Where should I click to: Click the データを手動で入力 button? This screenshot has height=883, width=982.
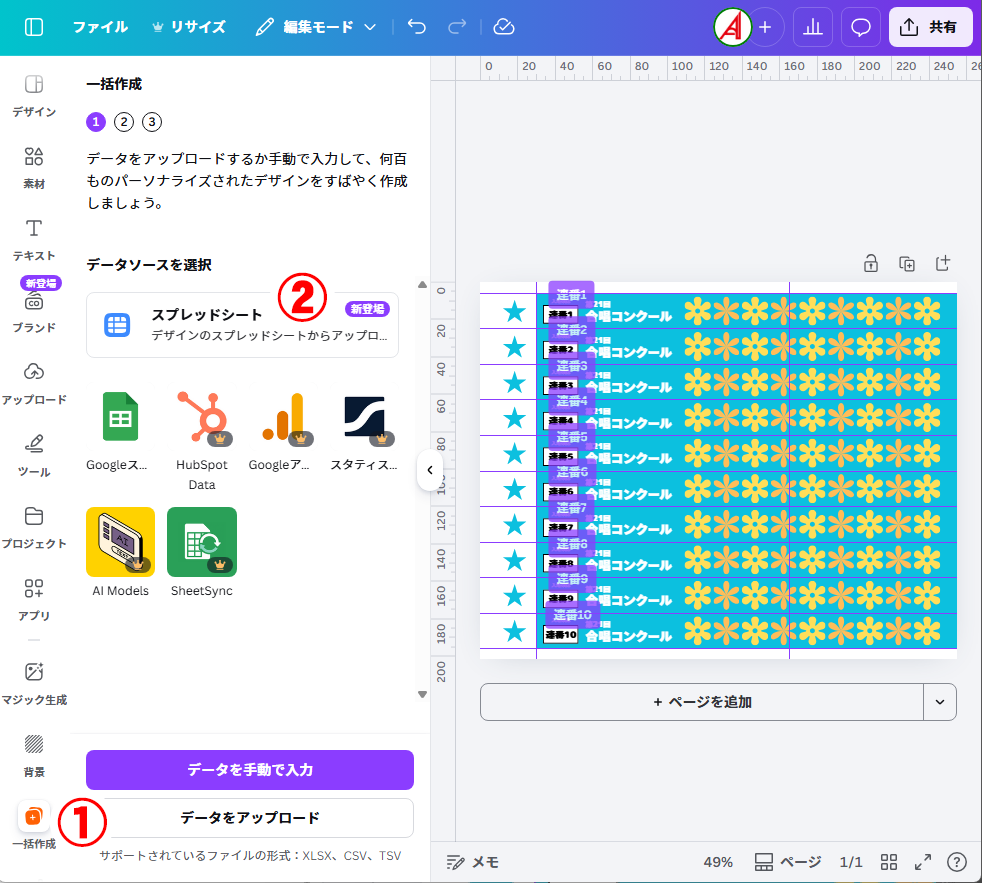click(x=250, y=770)
